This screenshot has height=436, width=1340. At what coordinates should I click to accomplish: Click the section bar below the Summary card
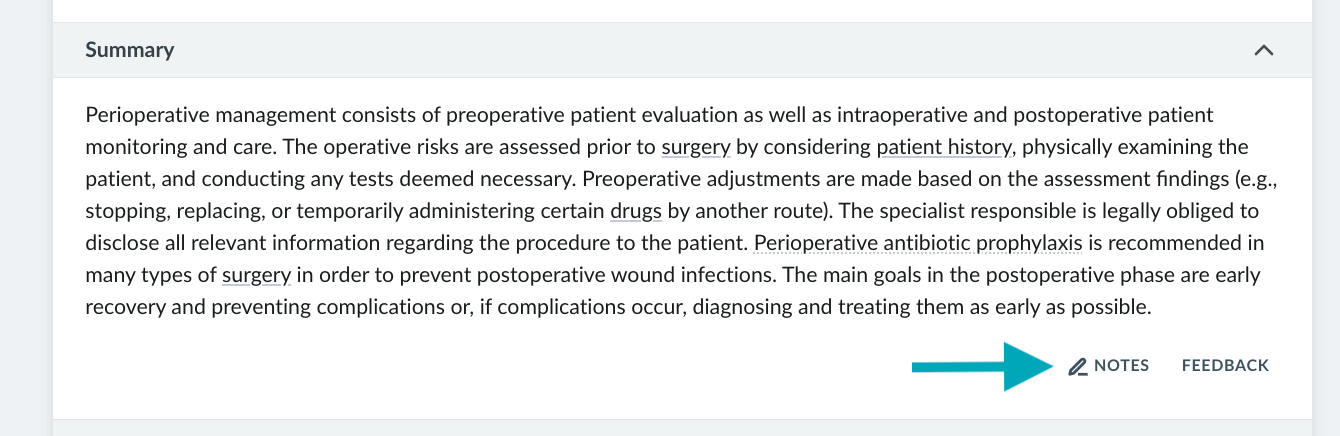[x=682, y=428]
